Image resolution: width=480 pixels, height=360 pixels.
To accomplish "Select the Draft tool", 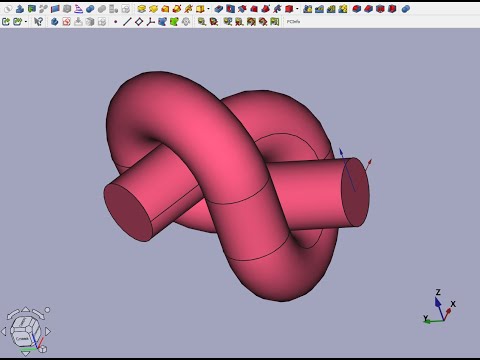I will click(x=380, y=9).
